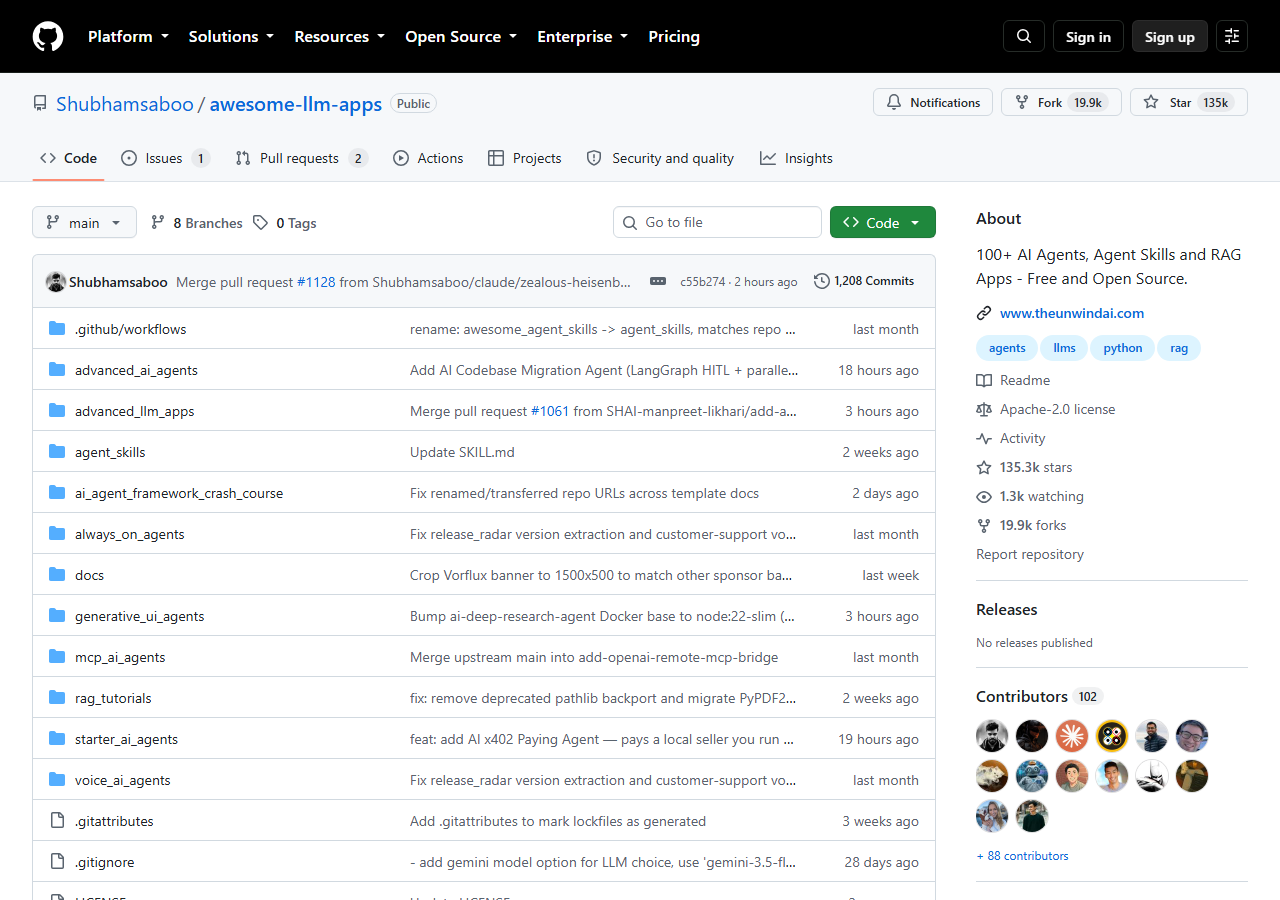Expand the Solutions menu
This screenshot has height=900, width=1280.
coord(231,36)
